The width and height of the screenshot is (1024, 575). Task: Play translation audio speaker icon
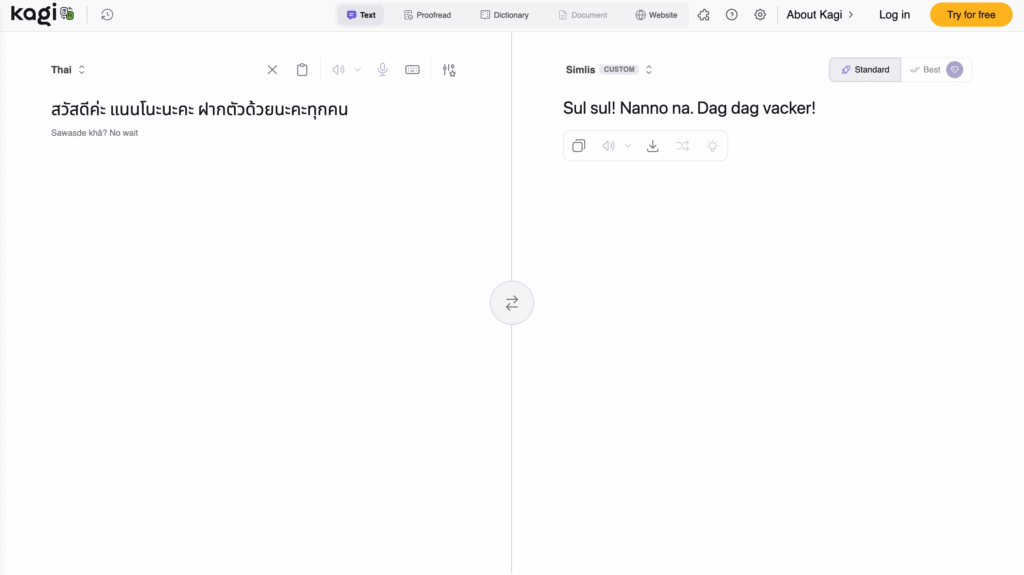pos(609,146)
